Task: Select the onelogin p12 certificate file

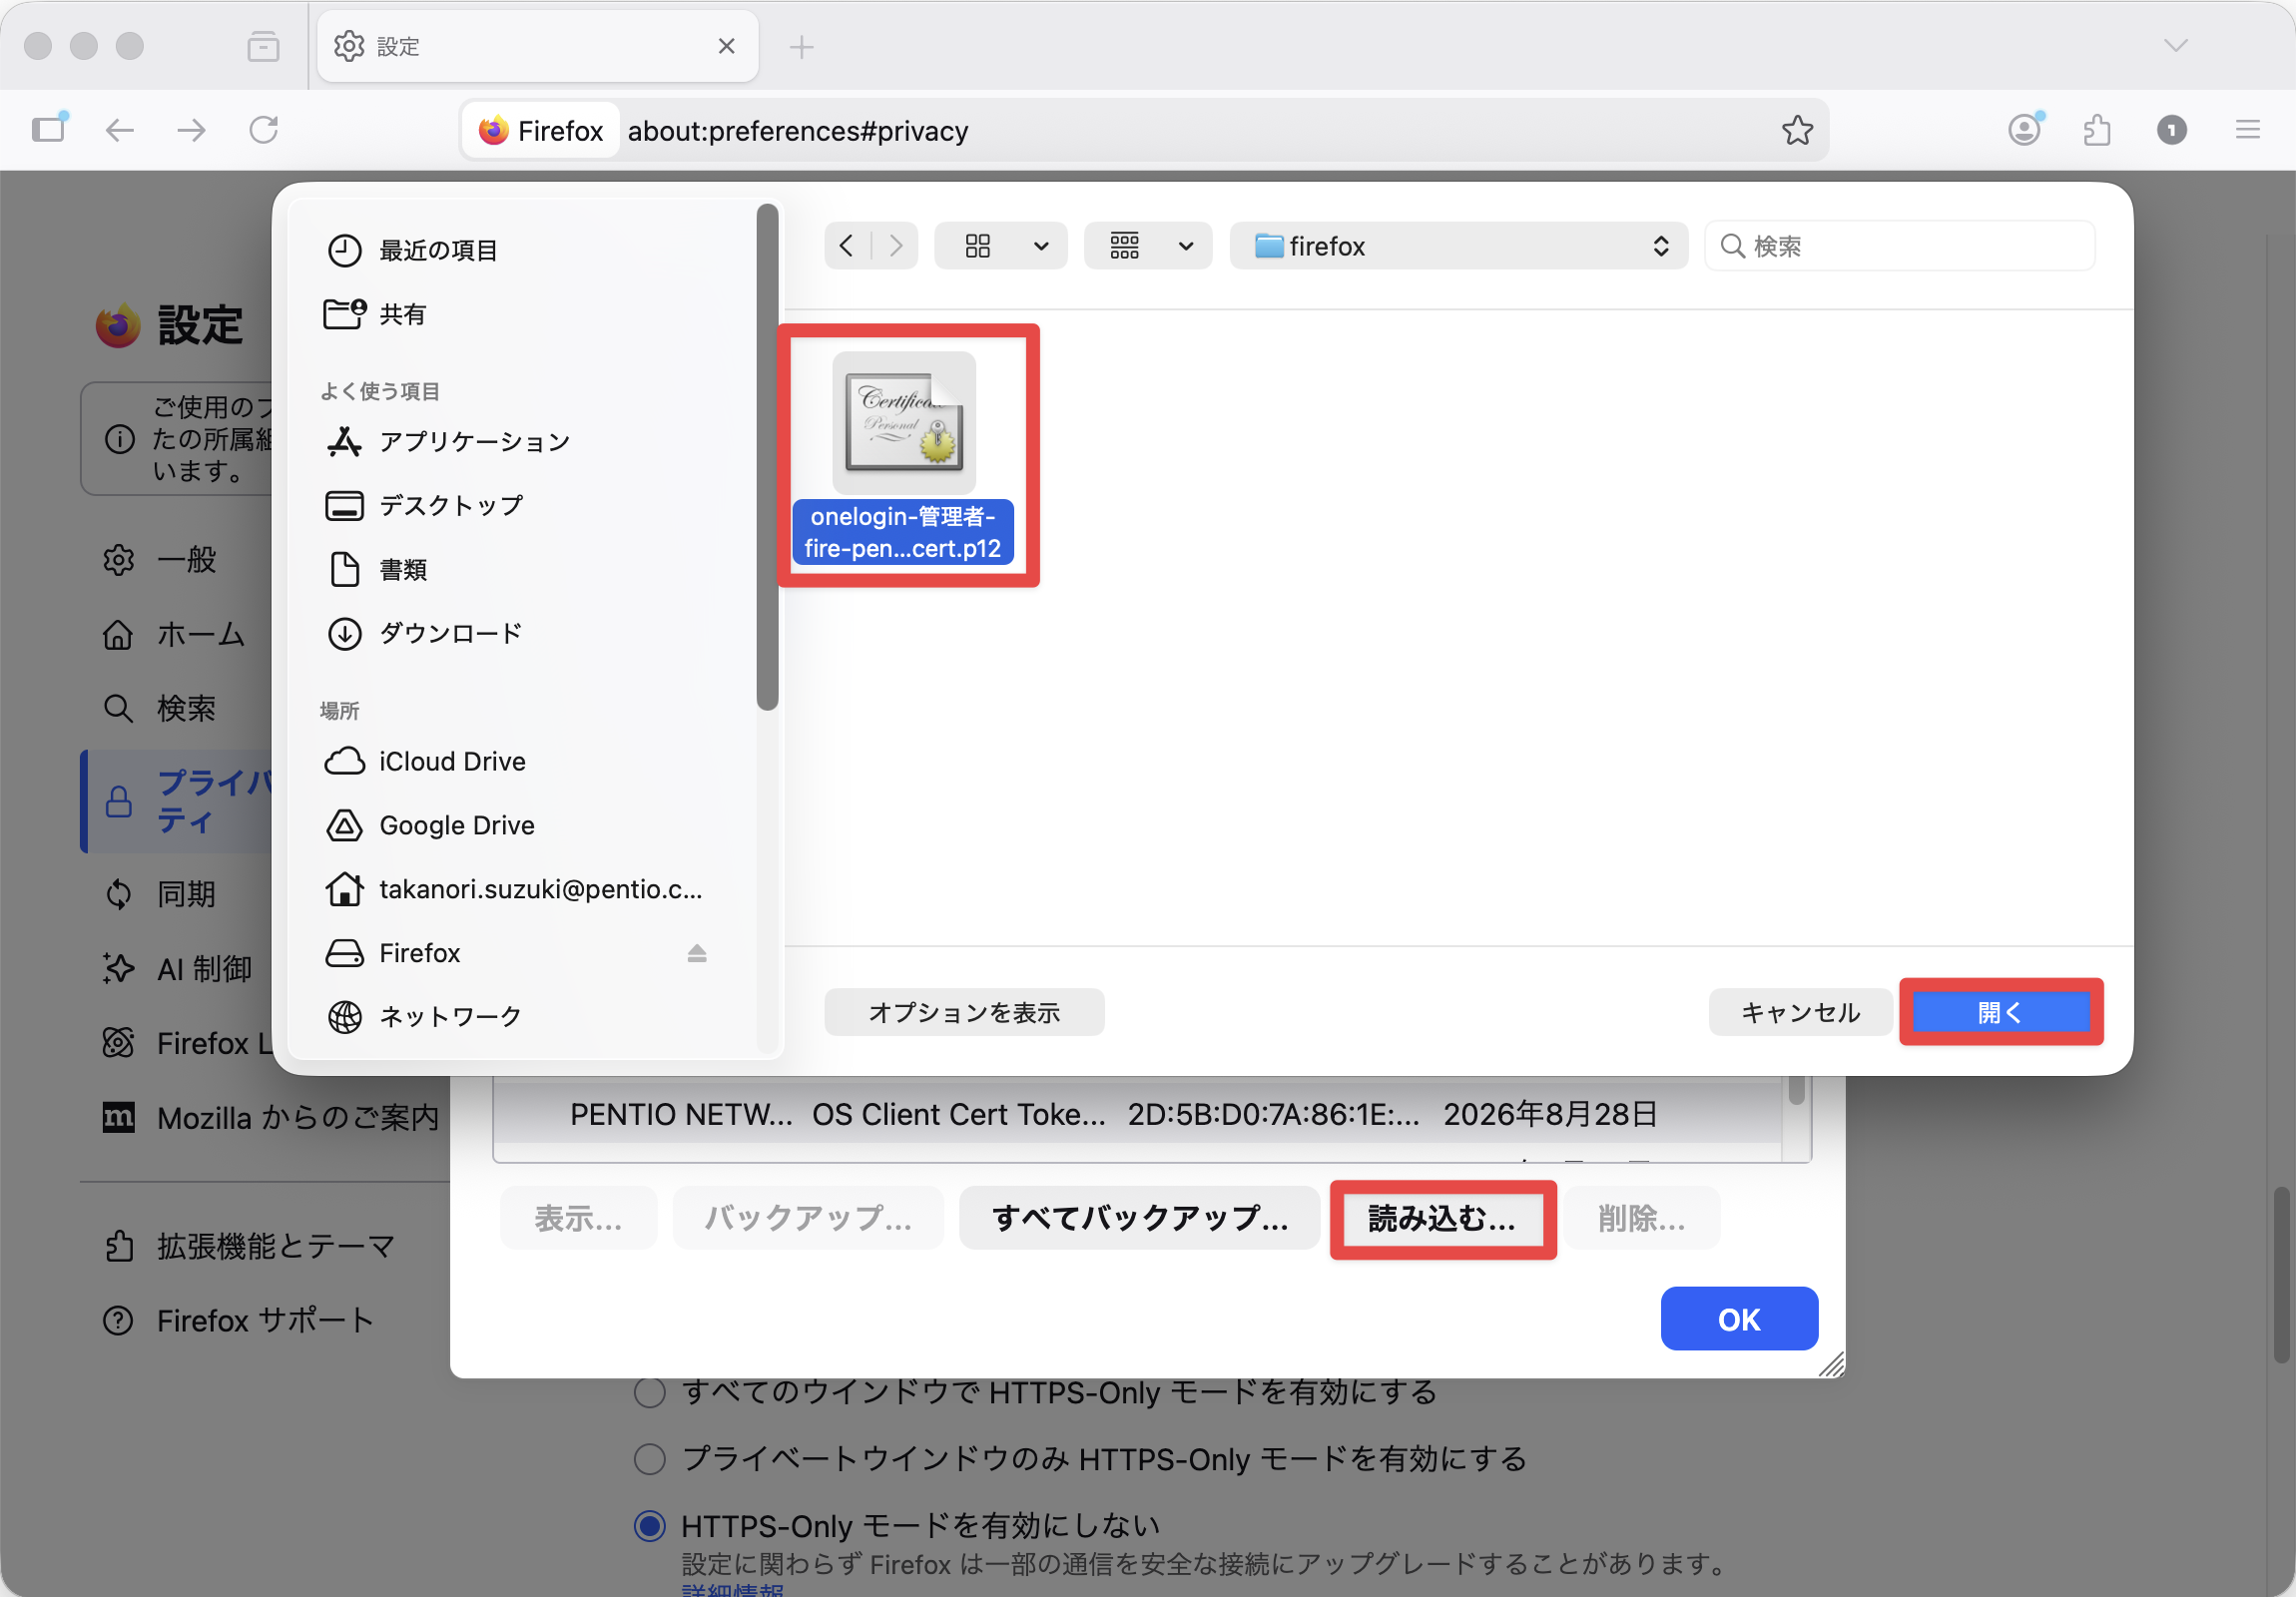Action: [903, 457]
